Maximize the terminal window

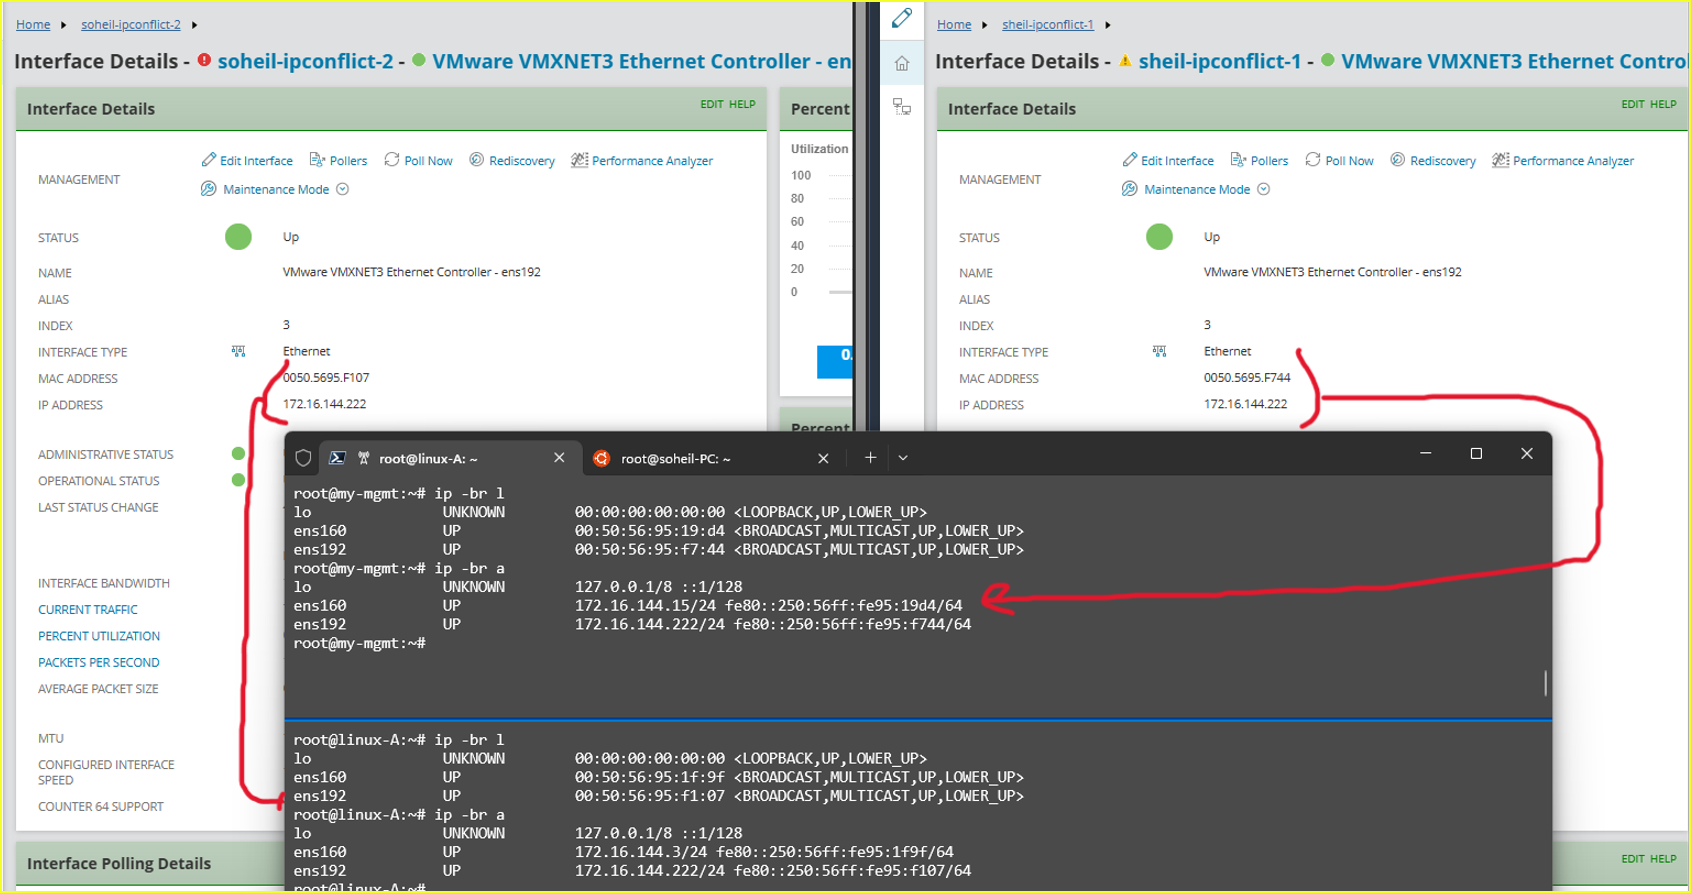pos(1476,454)
